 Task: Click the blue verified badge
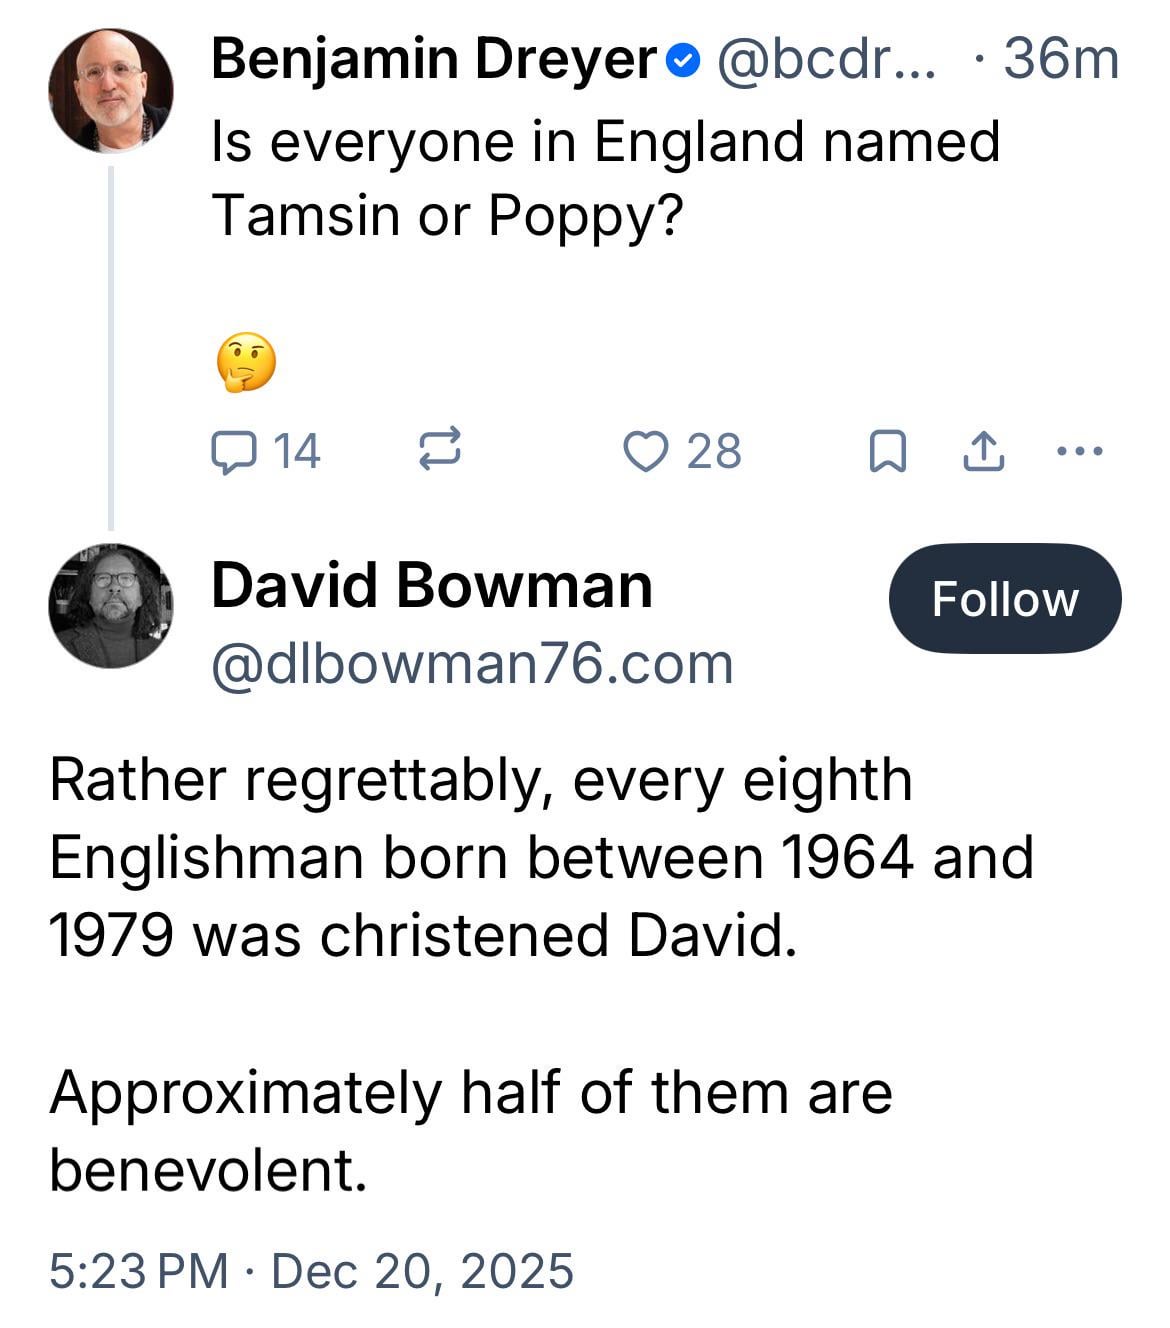point(681,62)
